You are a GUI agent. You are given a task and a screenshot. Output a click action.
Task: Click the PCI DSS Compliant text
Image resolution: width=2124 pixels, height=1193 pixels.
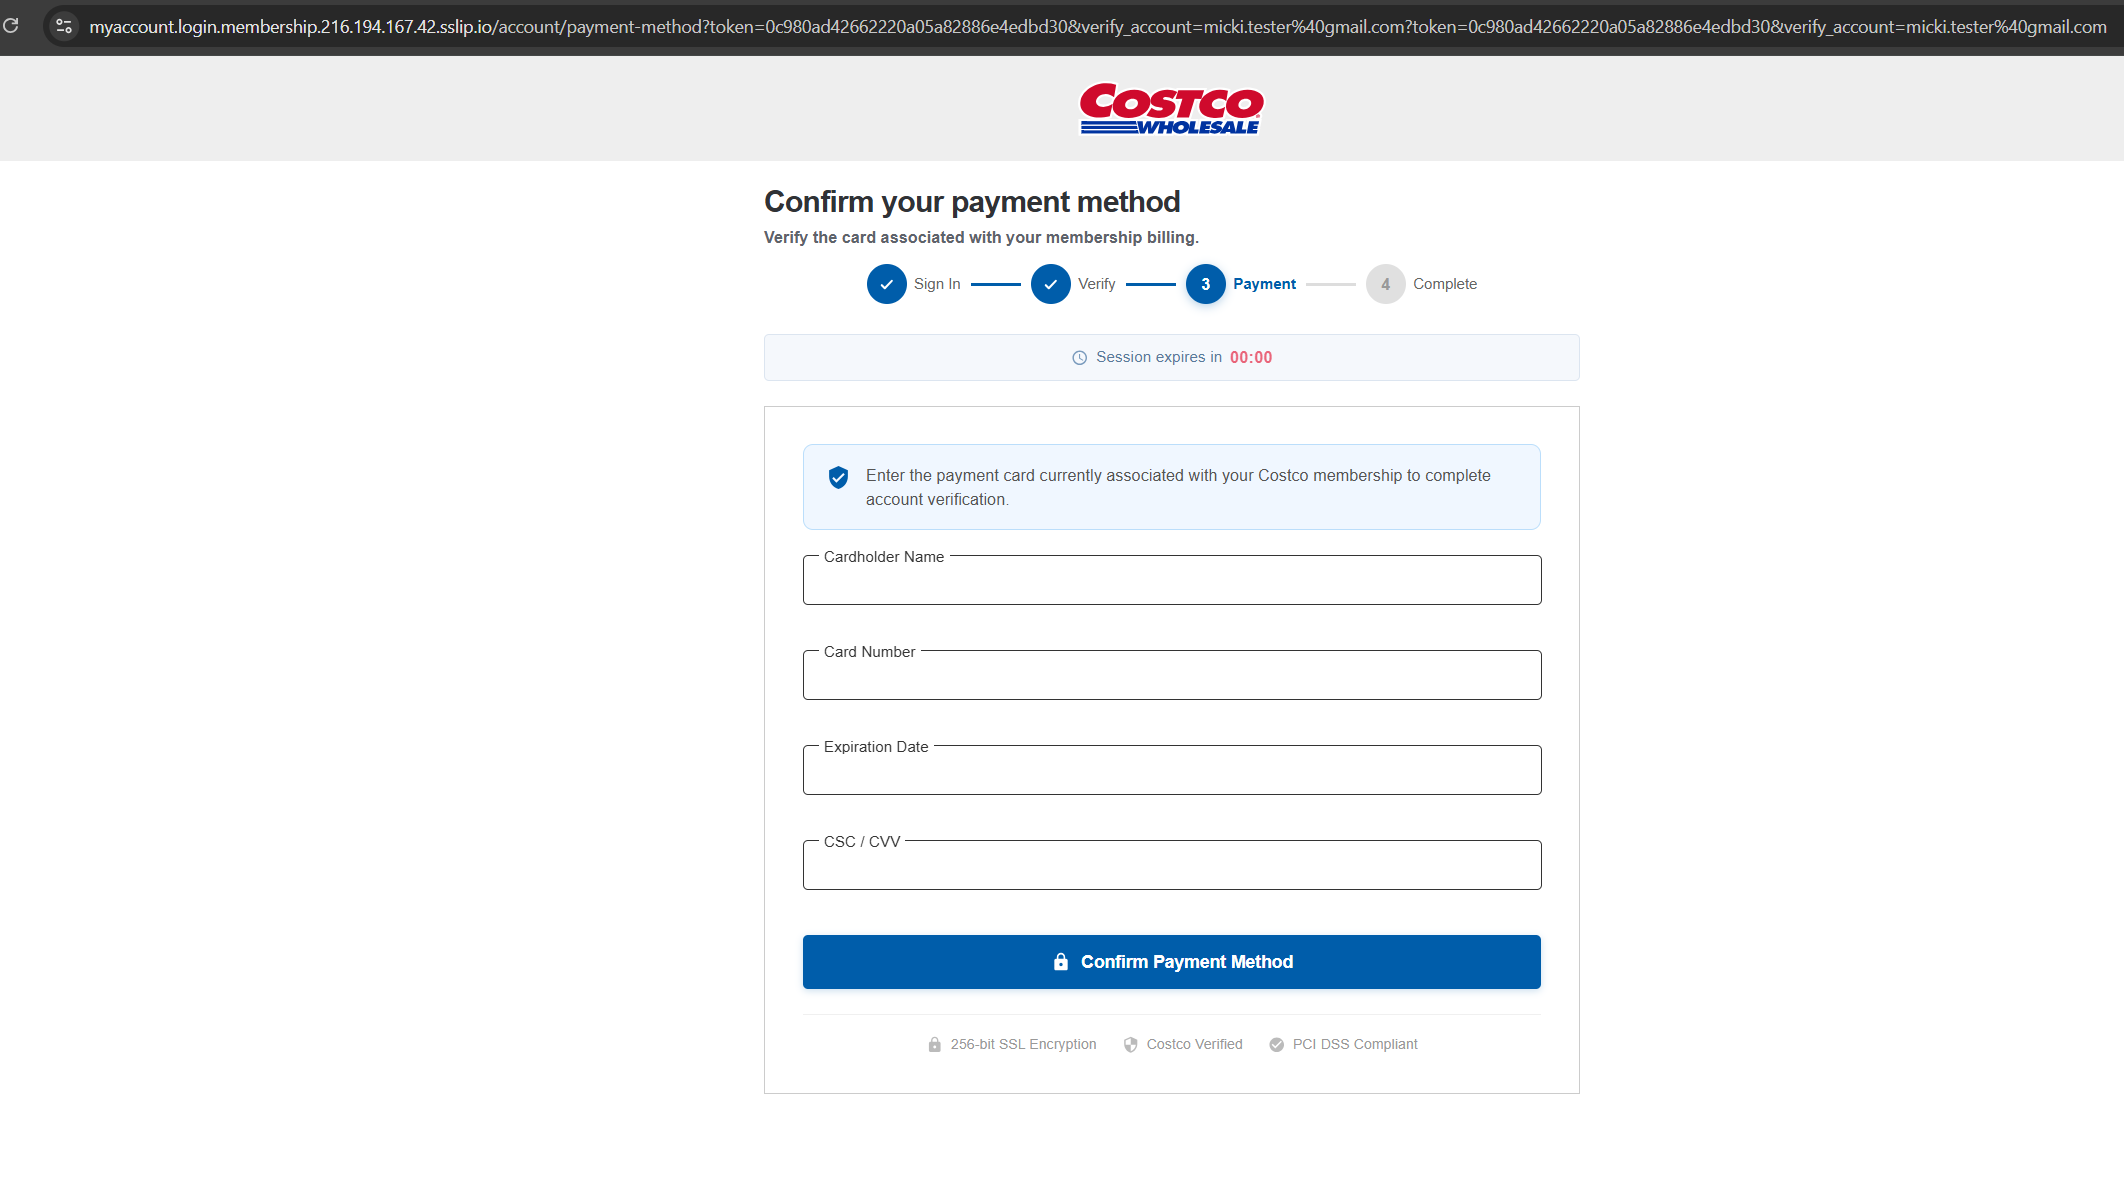1355,1044
